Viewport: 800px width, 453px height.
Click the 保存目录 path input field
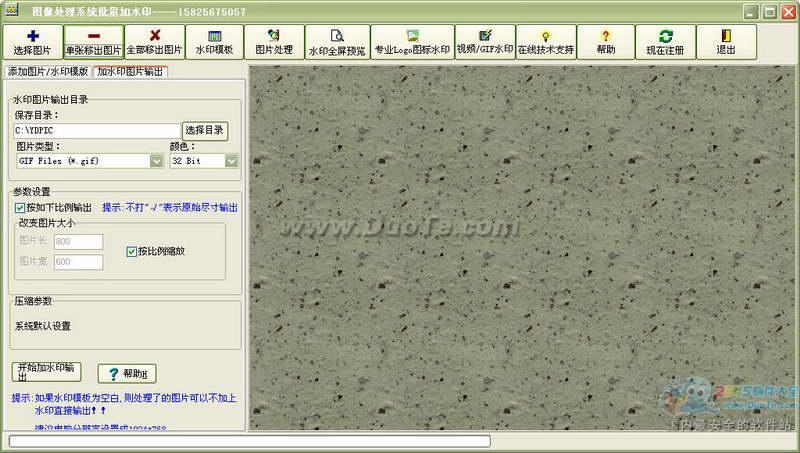point(96,131)
